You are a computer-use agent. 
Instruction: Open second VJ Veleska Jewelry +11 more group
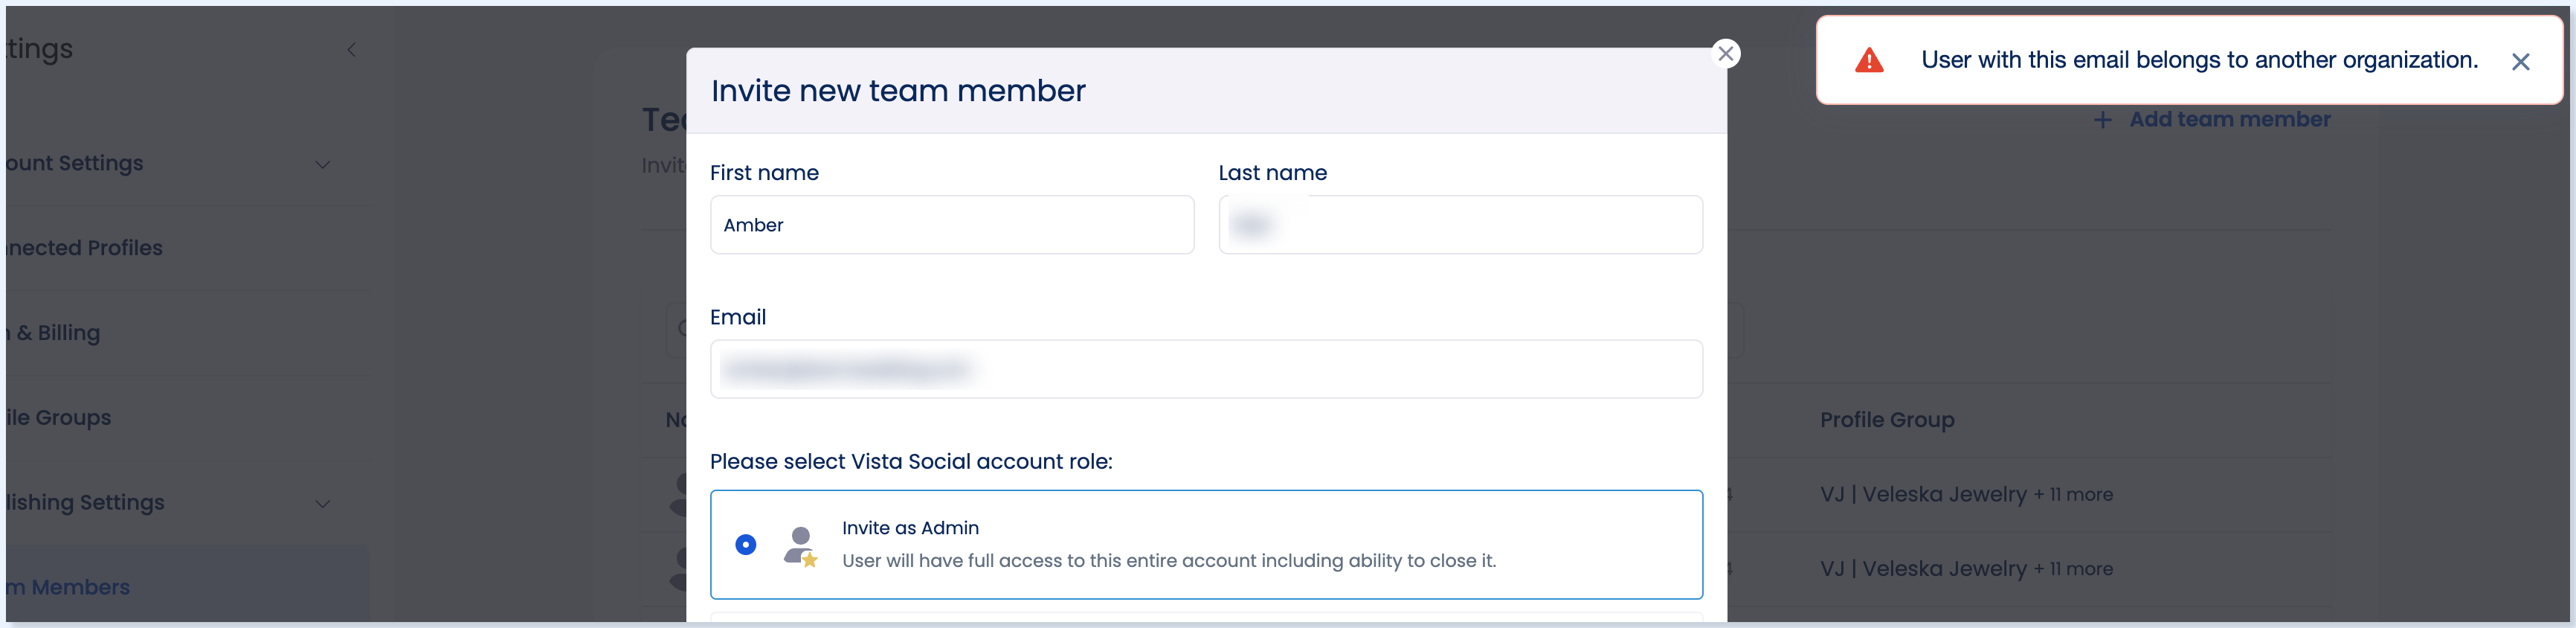pos(1966,568)
